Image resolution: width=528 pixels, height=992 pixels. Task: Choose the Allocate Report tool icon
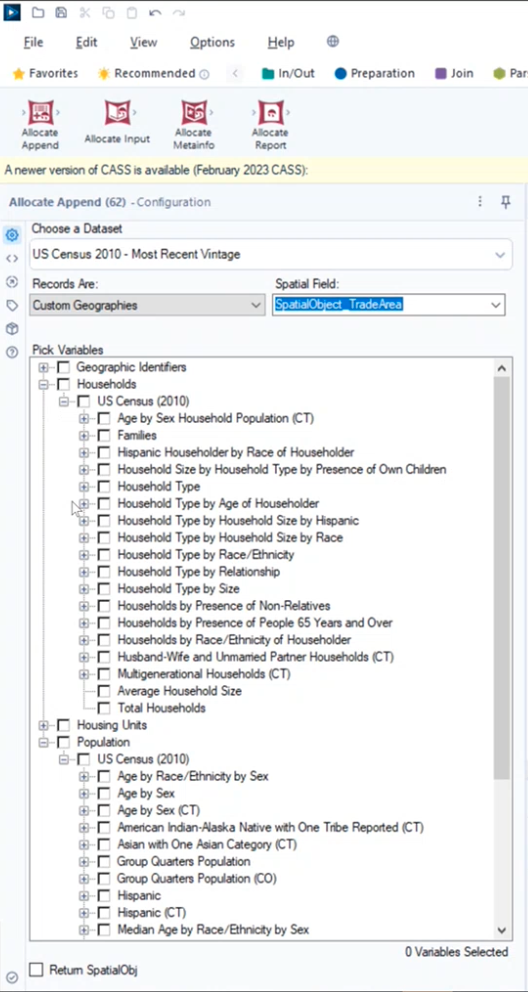[x=270, y=113]
